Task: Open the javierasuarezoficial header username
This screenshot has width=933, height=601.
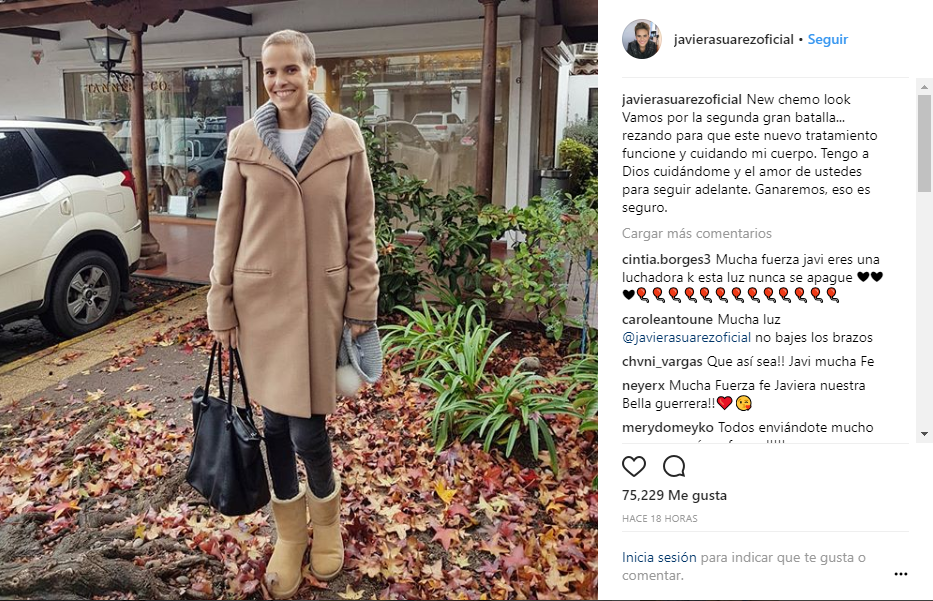Action: (x=733, y=39)
